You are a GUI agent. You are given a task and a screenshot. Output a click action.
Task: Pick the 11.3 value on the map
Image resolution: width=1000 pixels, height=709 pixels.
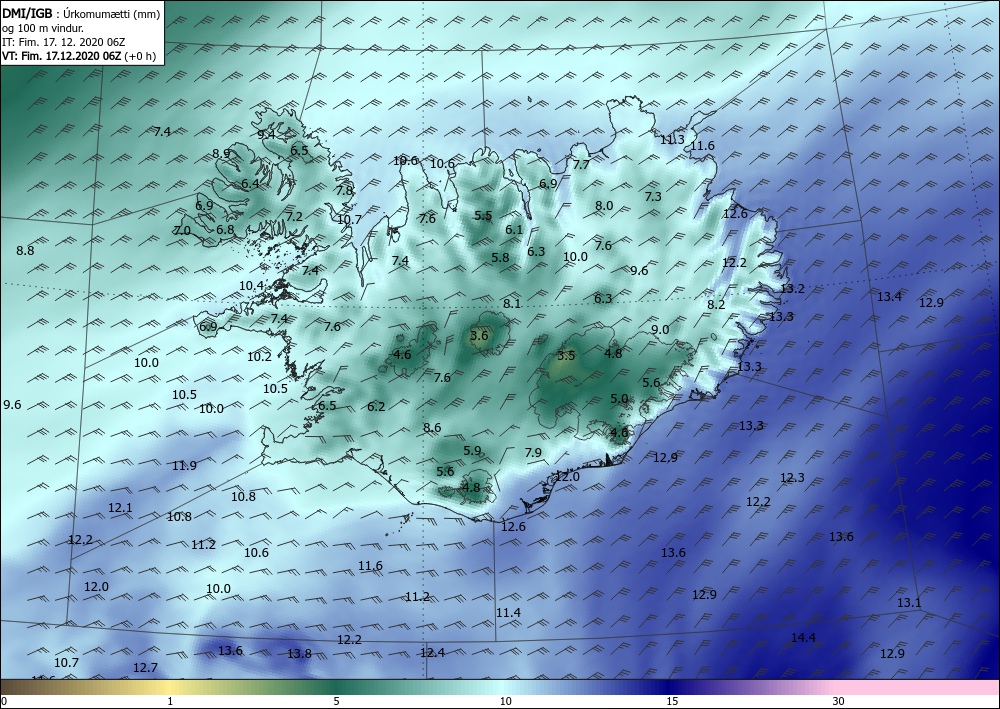(x=672, y=140)
